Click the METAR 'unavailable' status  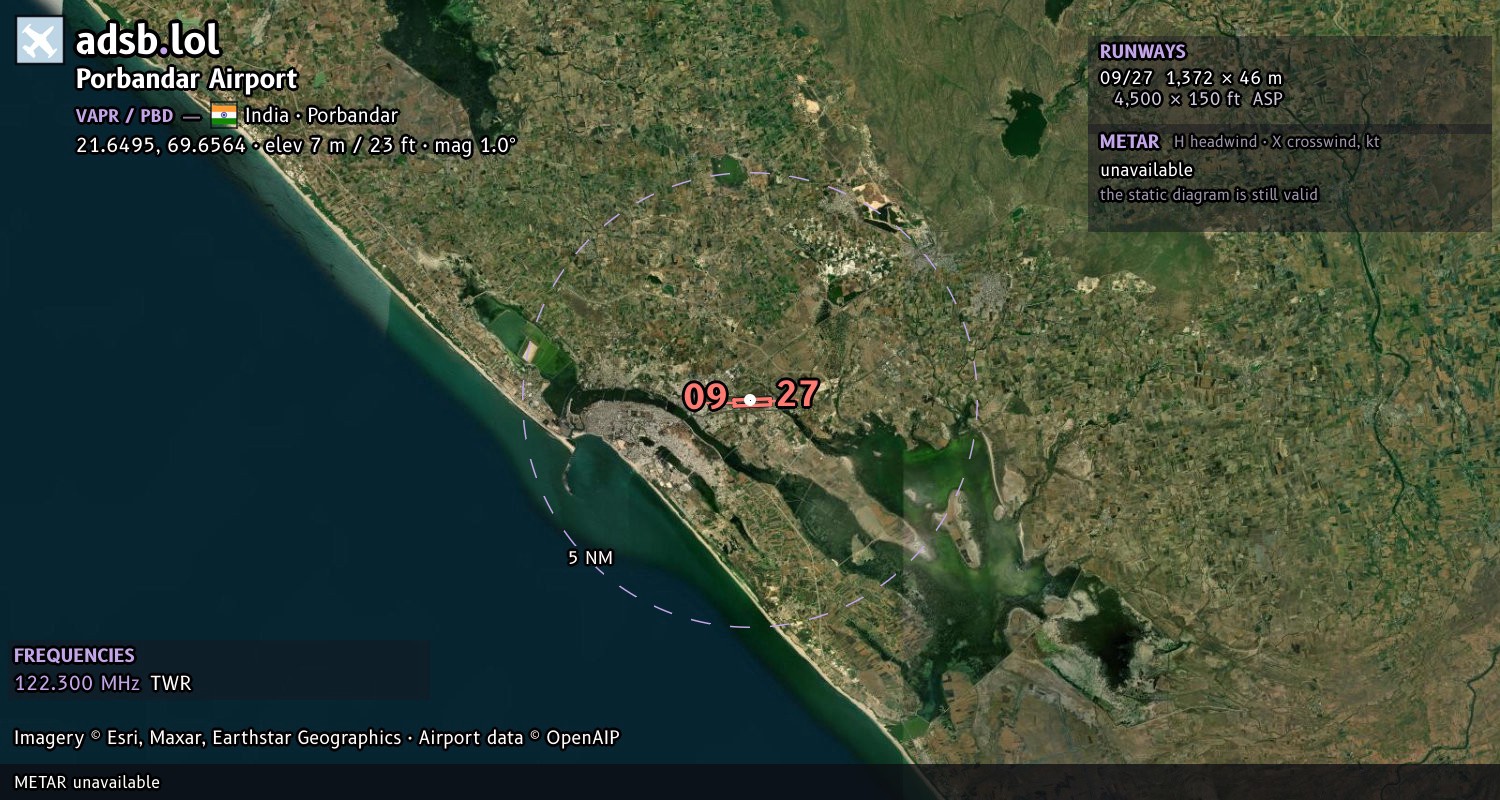coord(1147,170)
